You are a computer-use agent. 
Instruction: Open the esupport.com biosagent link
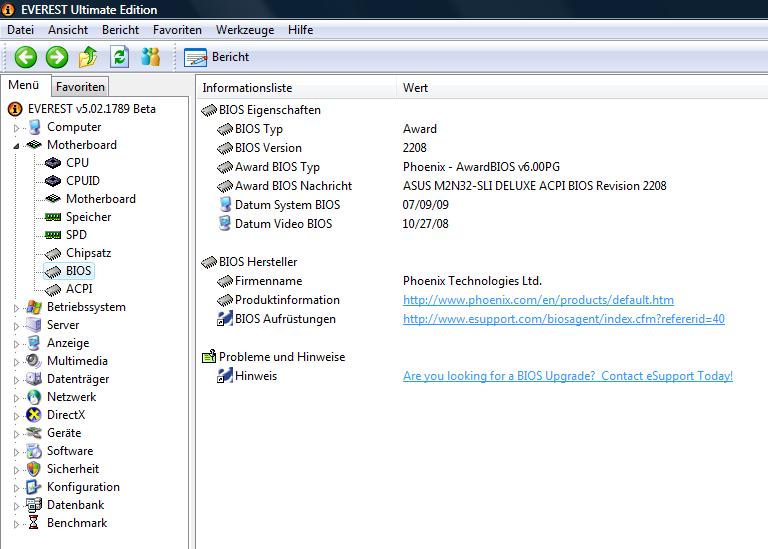click(564, 319)
